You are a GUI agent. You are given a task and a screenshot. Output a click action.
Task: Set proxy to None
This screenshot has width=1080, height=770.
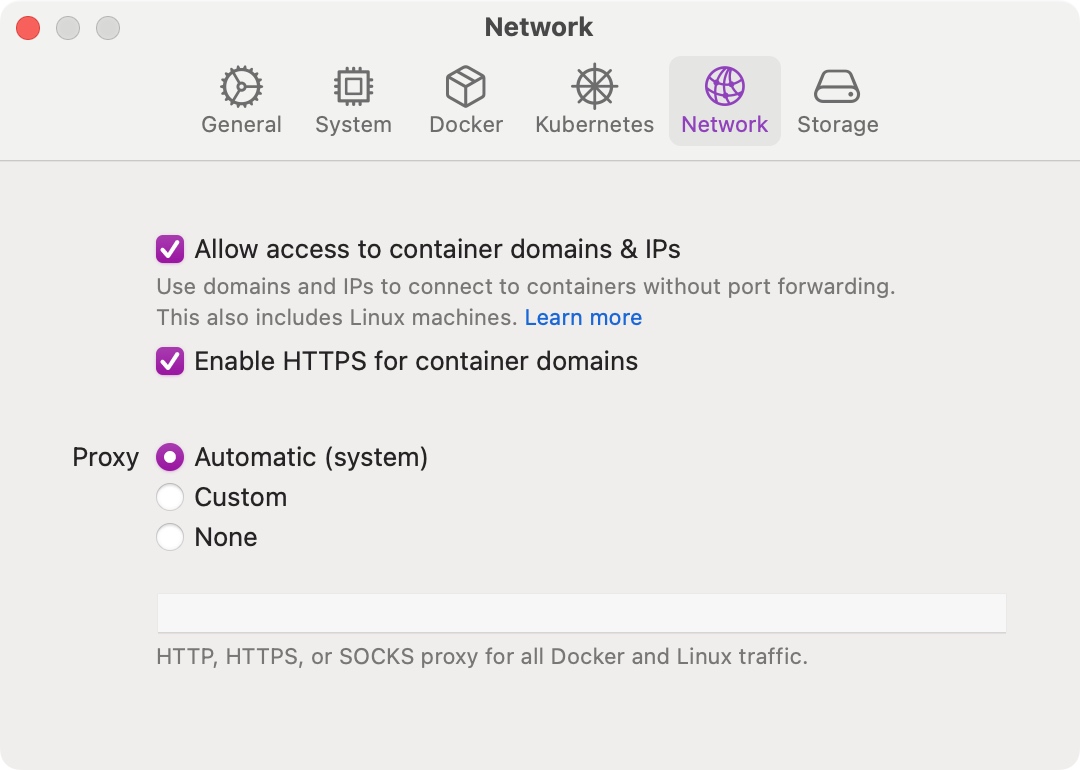(x=170, y=537)
